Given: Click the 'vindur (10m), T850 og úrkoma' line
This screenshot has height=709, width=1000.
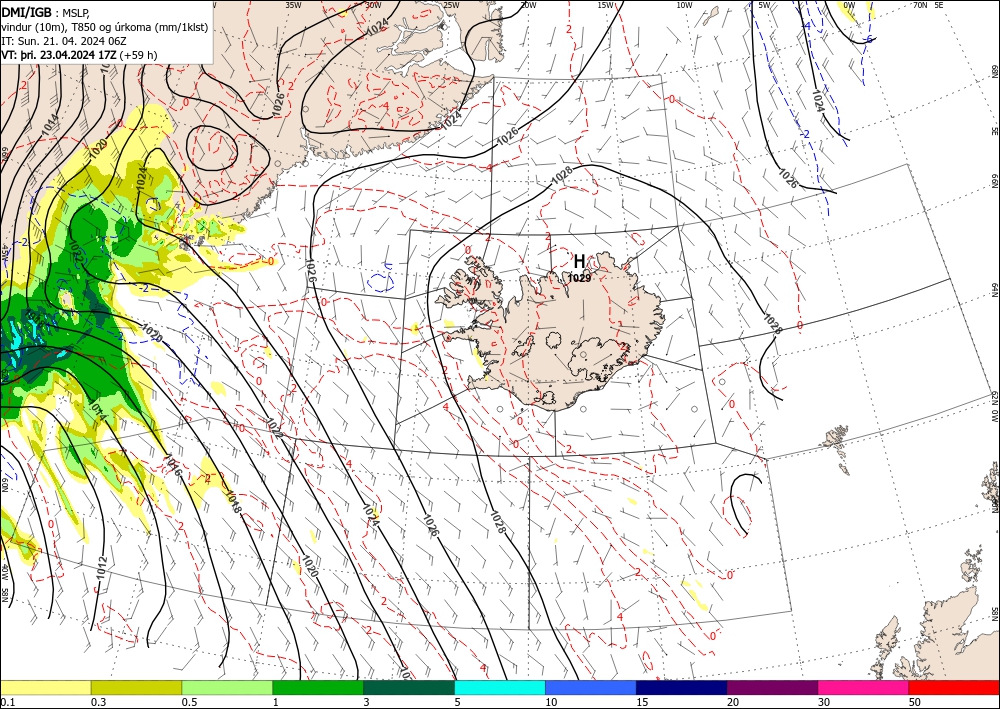Looking at the screenshot, I should coord(105,27).
